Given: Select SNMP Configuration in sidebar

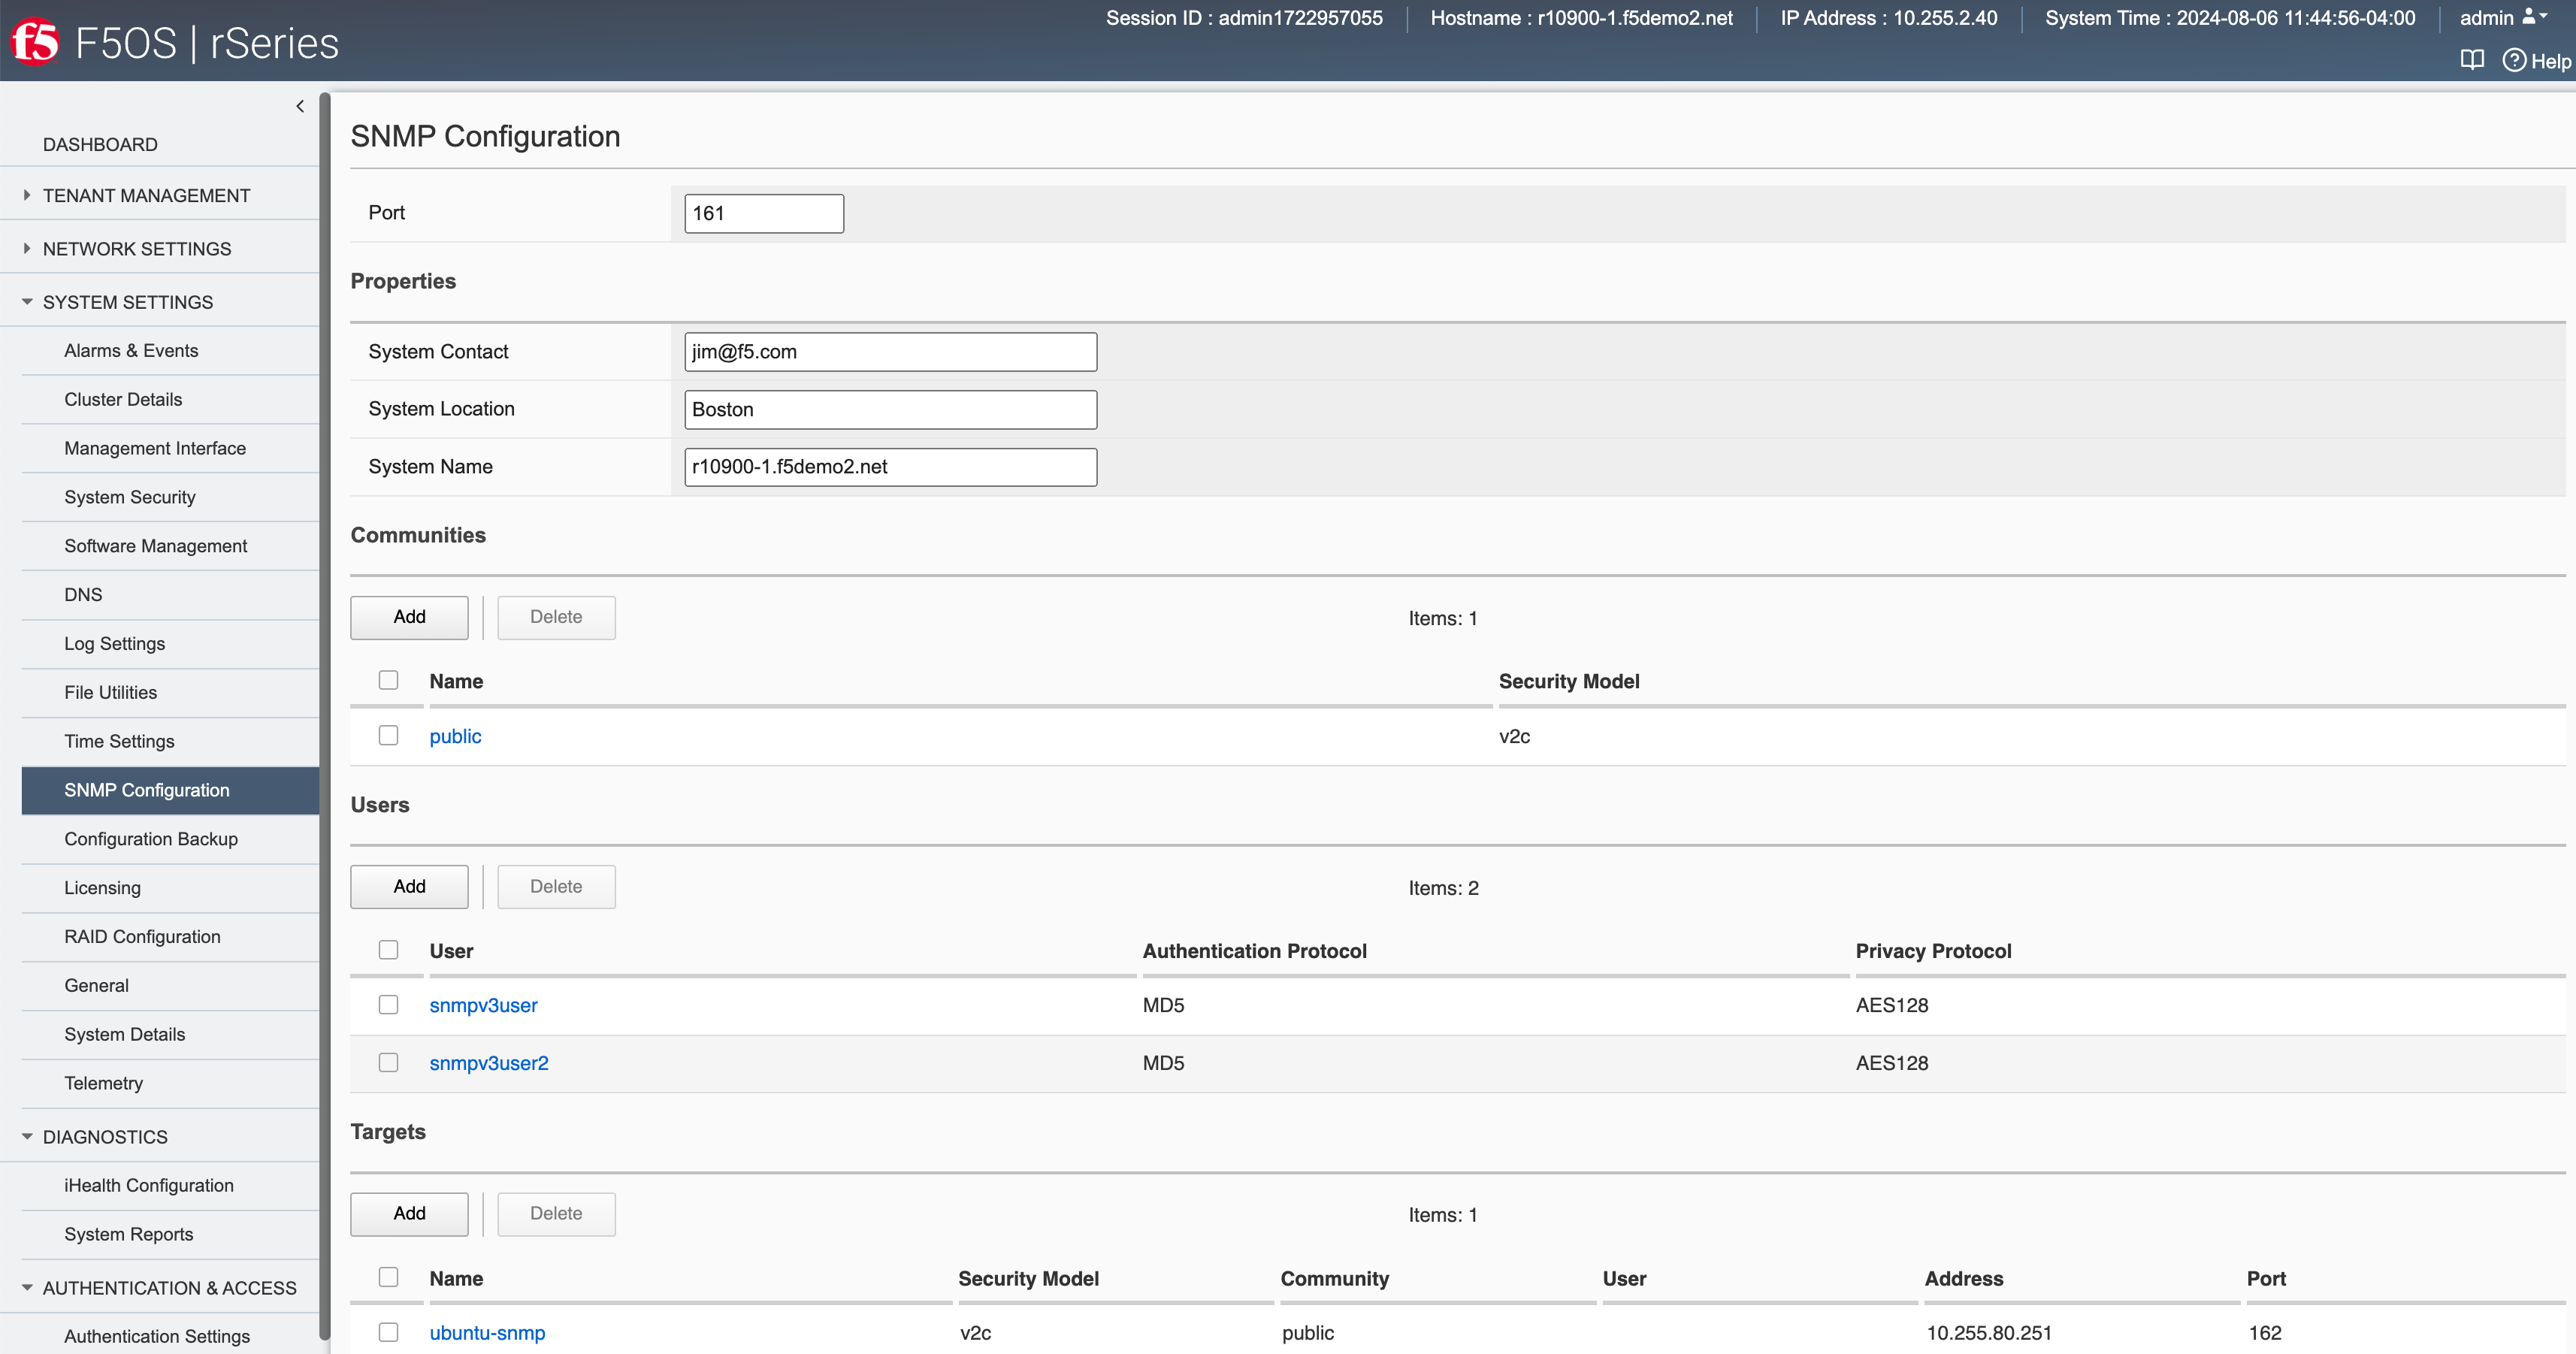Looking at the screenshot, I should (170, 790).
